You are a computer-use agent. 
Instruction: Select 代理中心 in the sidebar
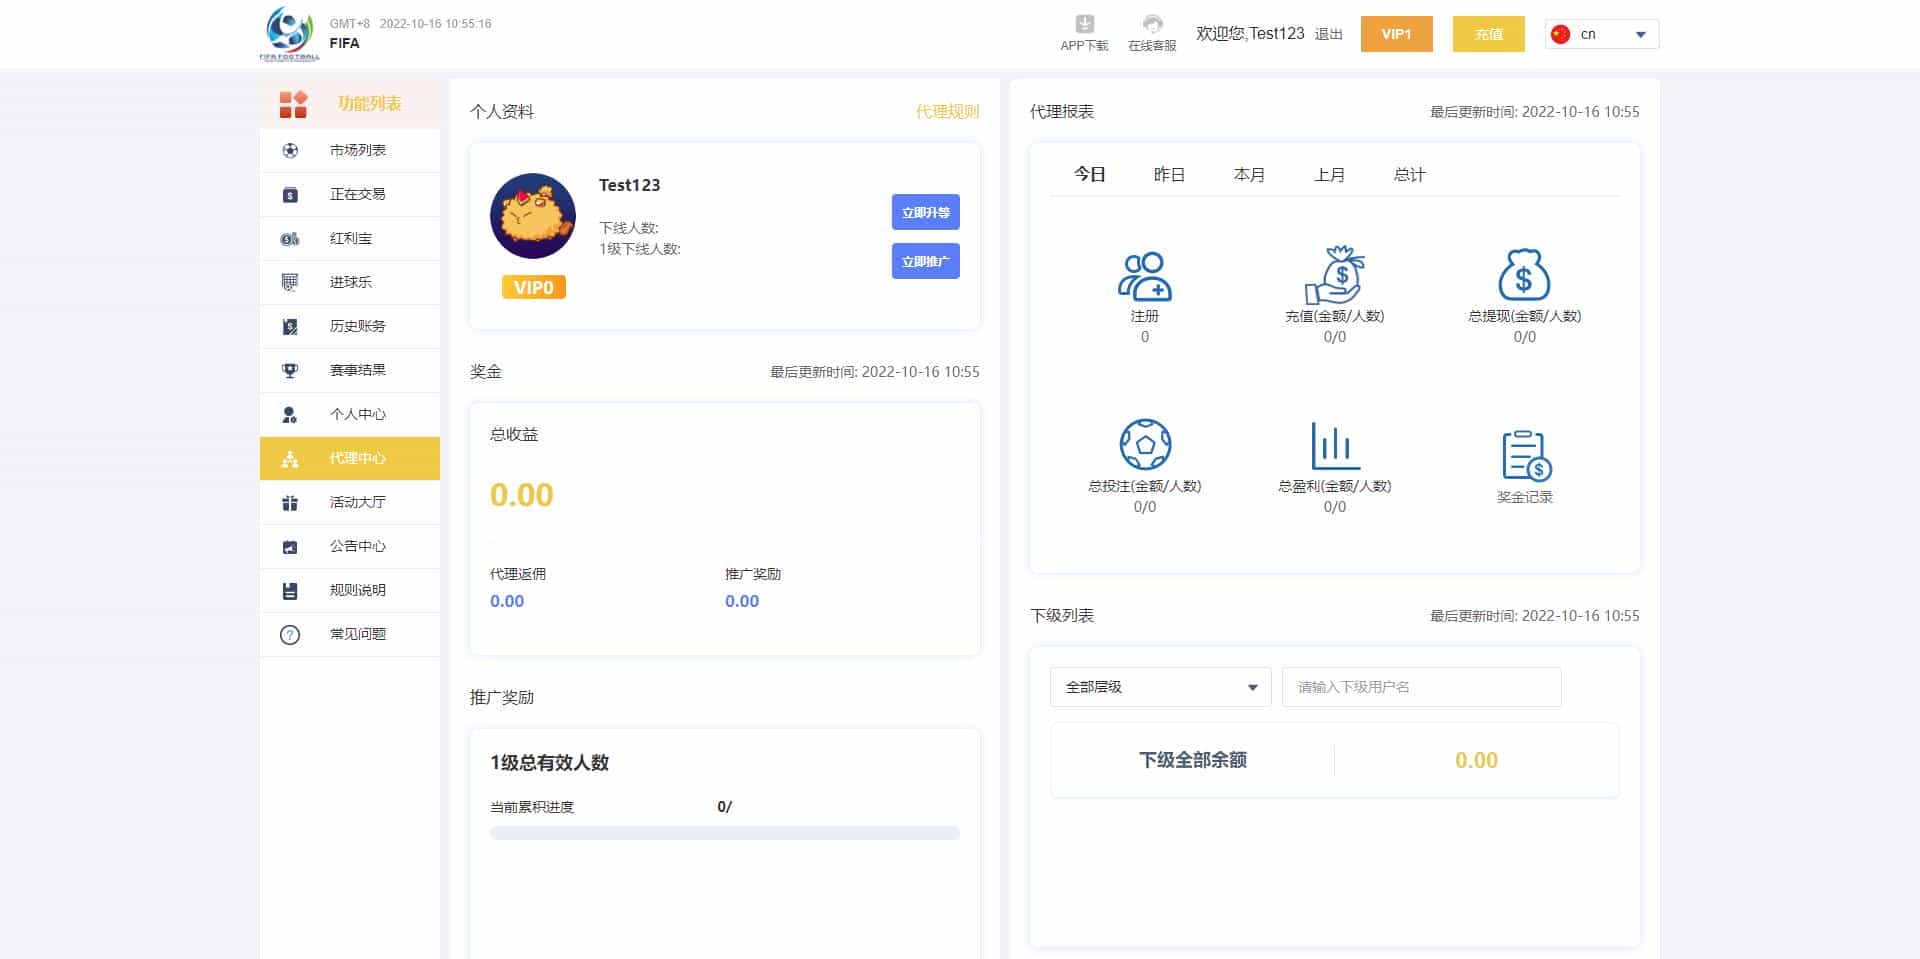click(350, 458)
